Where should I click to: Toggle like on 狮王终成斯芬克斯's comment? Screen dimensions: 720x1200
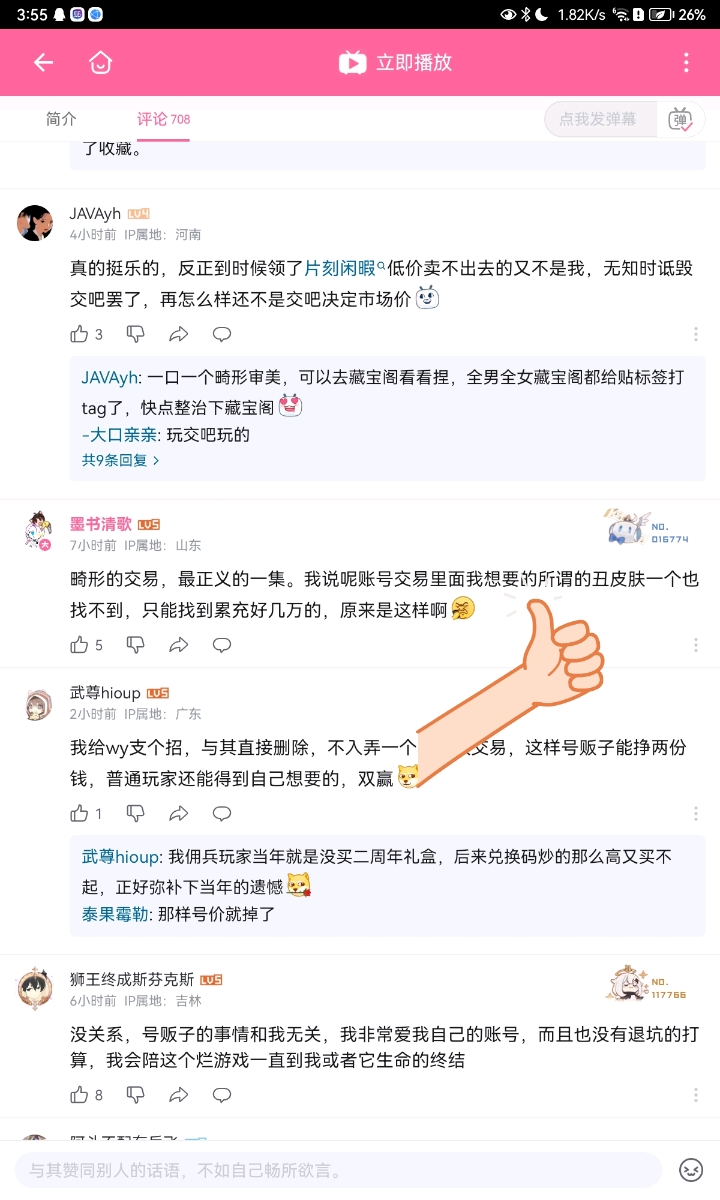[x=79, y=1095]
